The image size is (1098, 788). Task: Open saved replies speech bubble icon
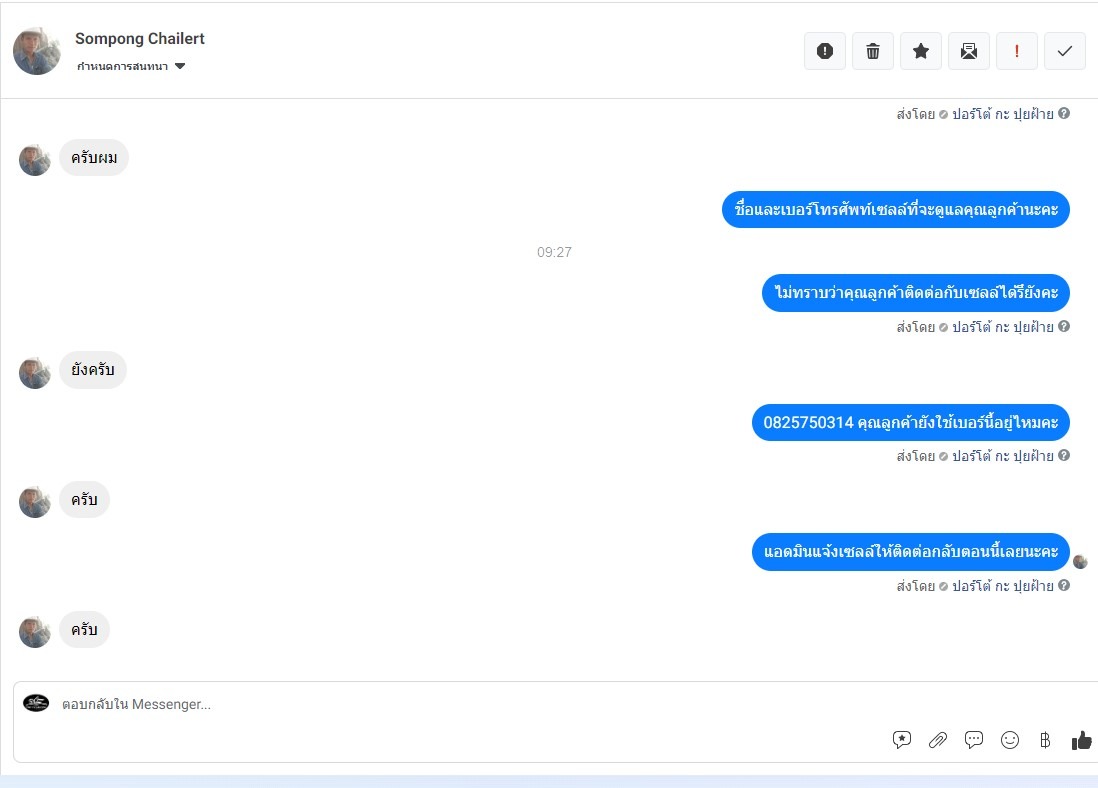click(x=973, y=740)
